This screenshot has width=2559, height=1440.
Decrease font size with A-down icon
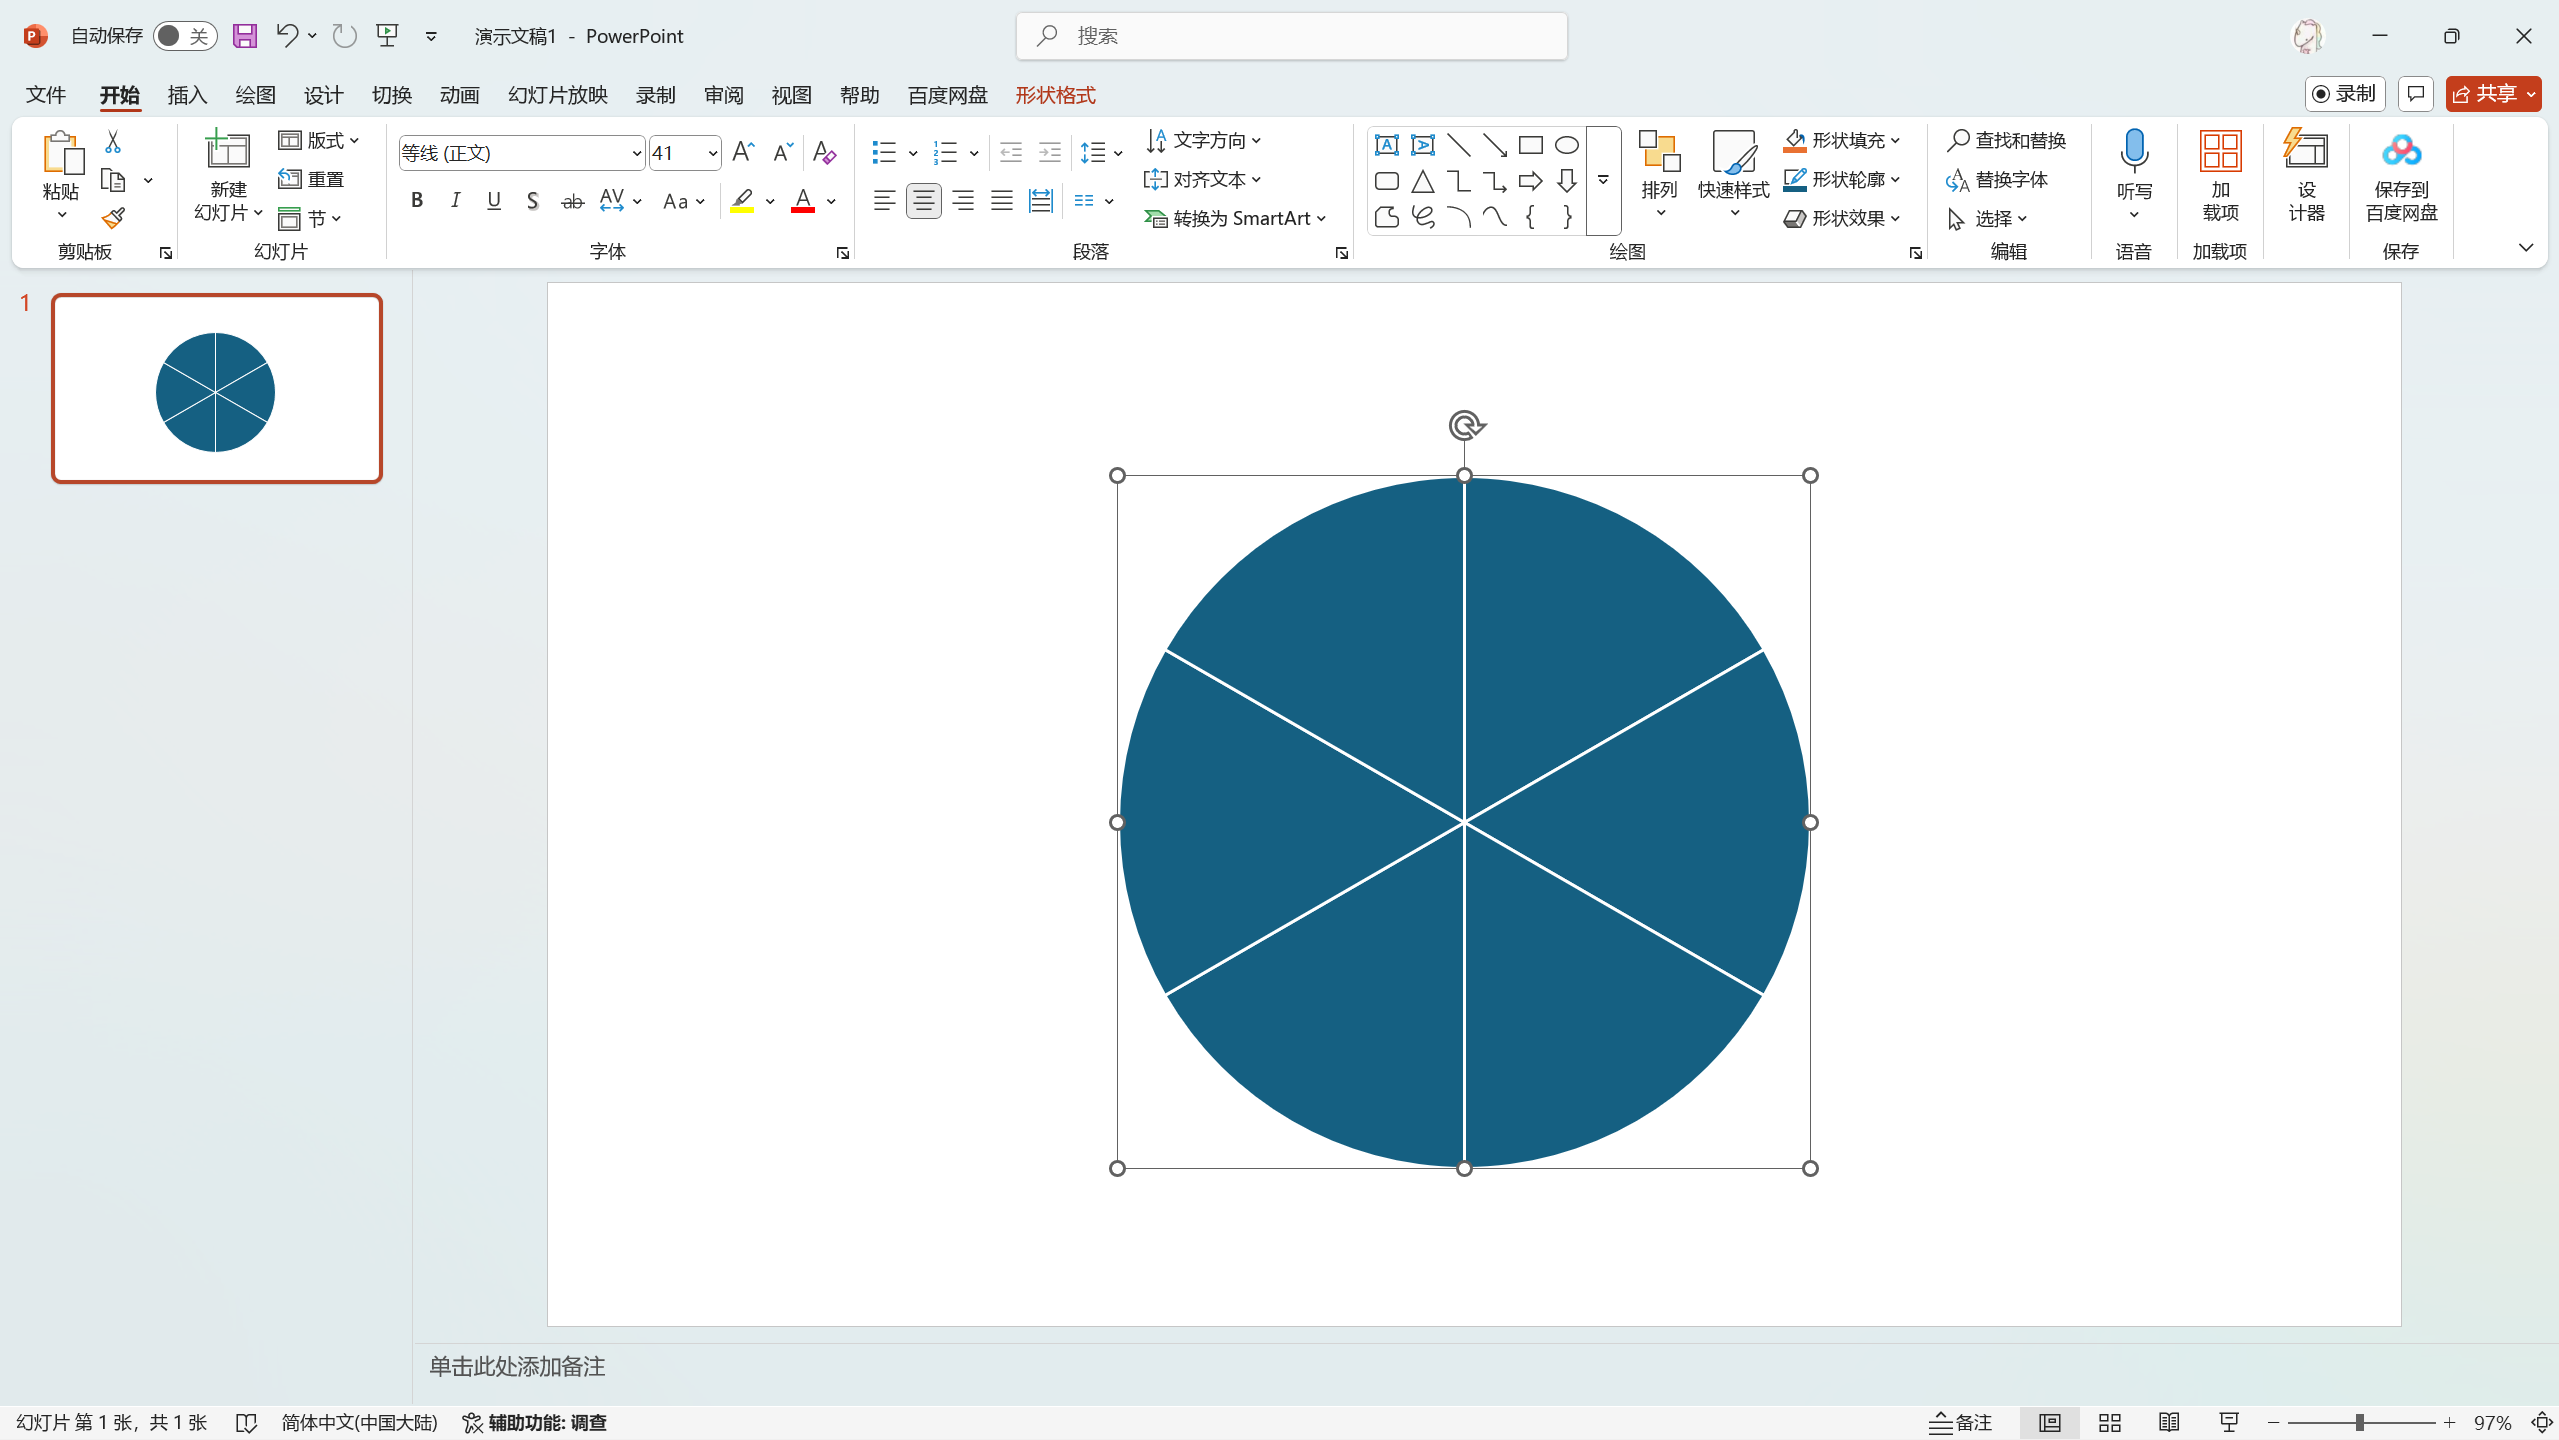click(783, 152)
